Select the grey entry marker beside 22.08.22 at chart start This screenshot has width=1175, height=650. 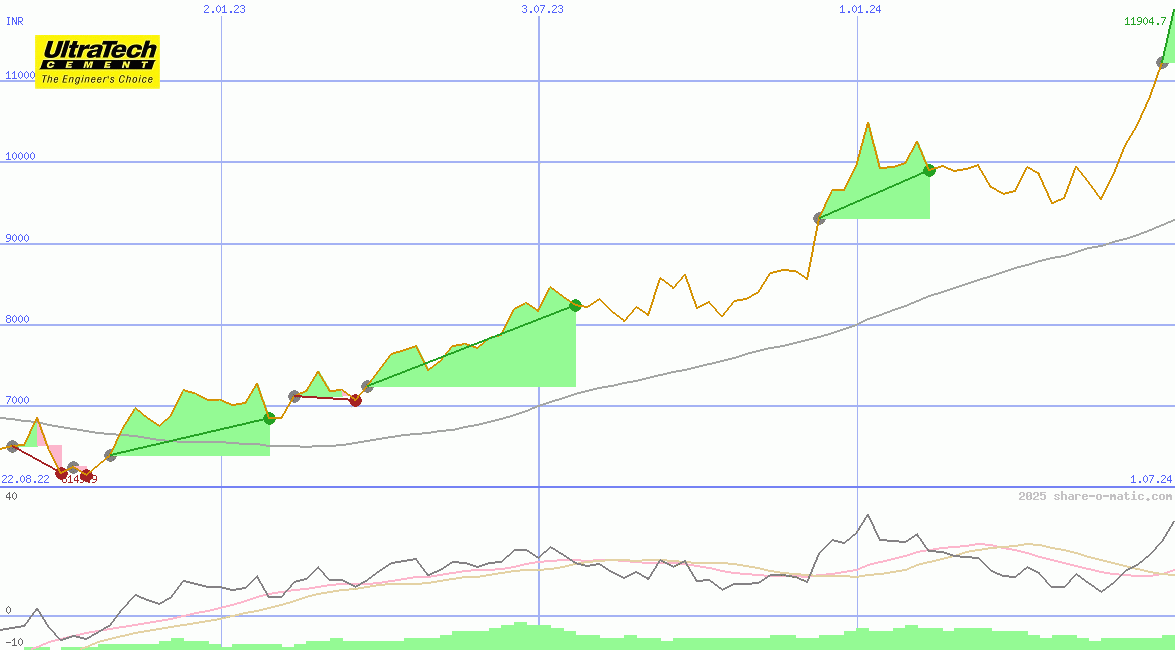pos(12,447)
